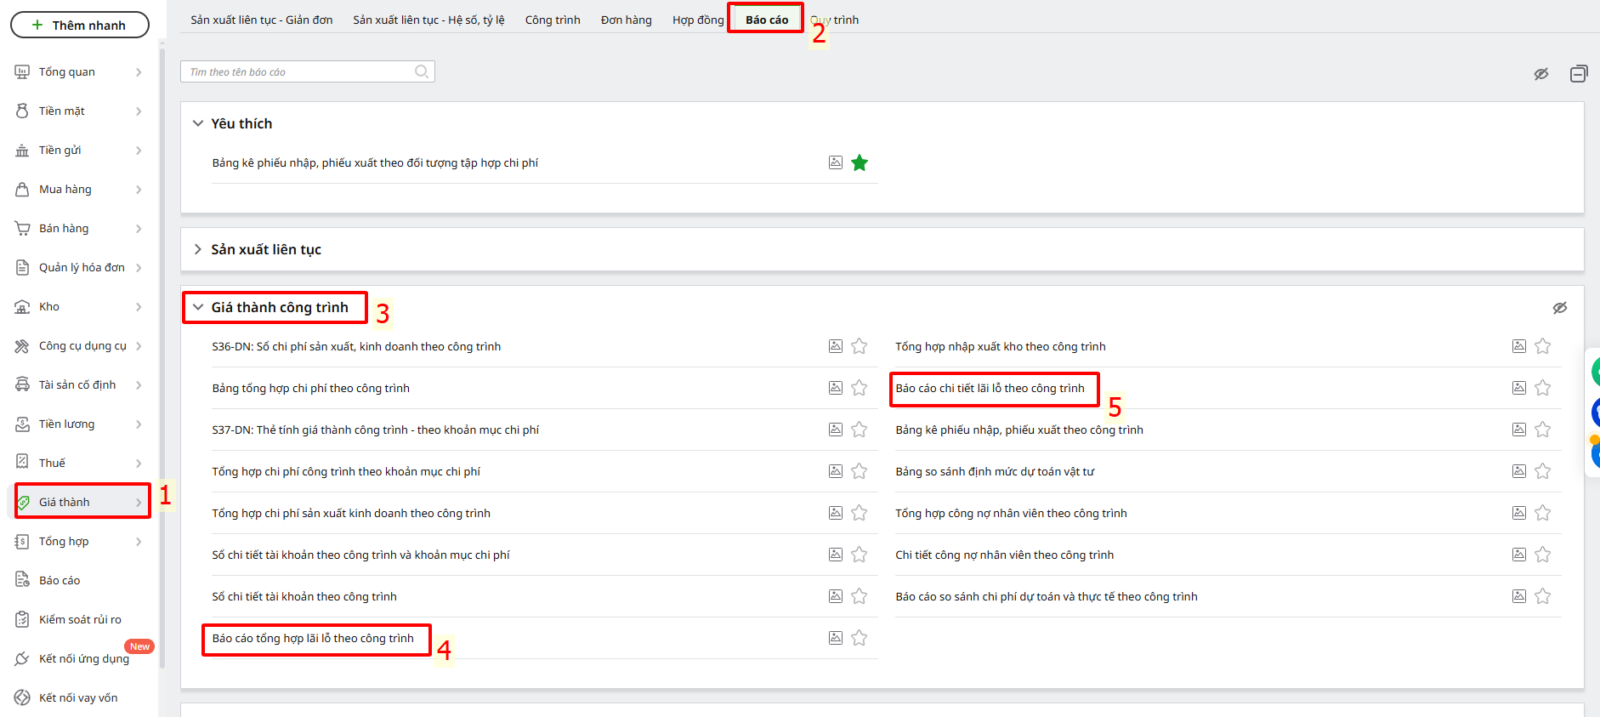This screenshot has width=1600, height=717.
Task: Open Báo cáo chi tiết lãi lỗ theo công trình
Action: click(x=989, y=388)
